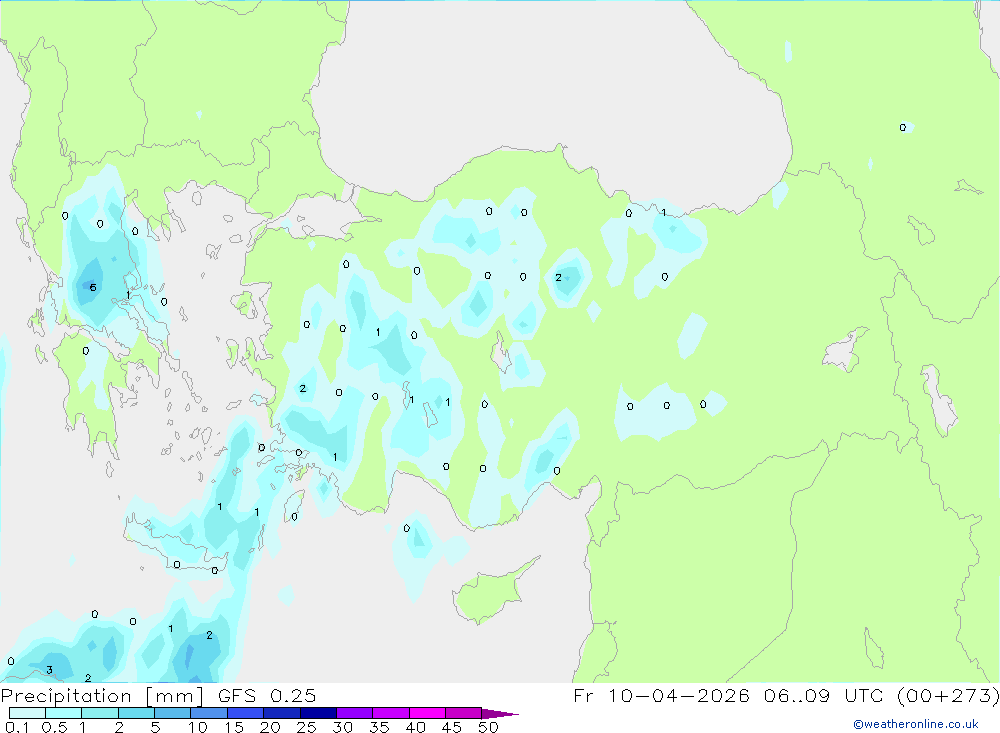Click the 45–50 mm legend color swatch

tap(464, 713)
